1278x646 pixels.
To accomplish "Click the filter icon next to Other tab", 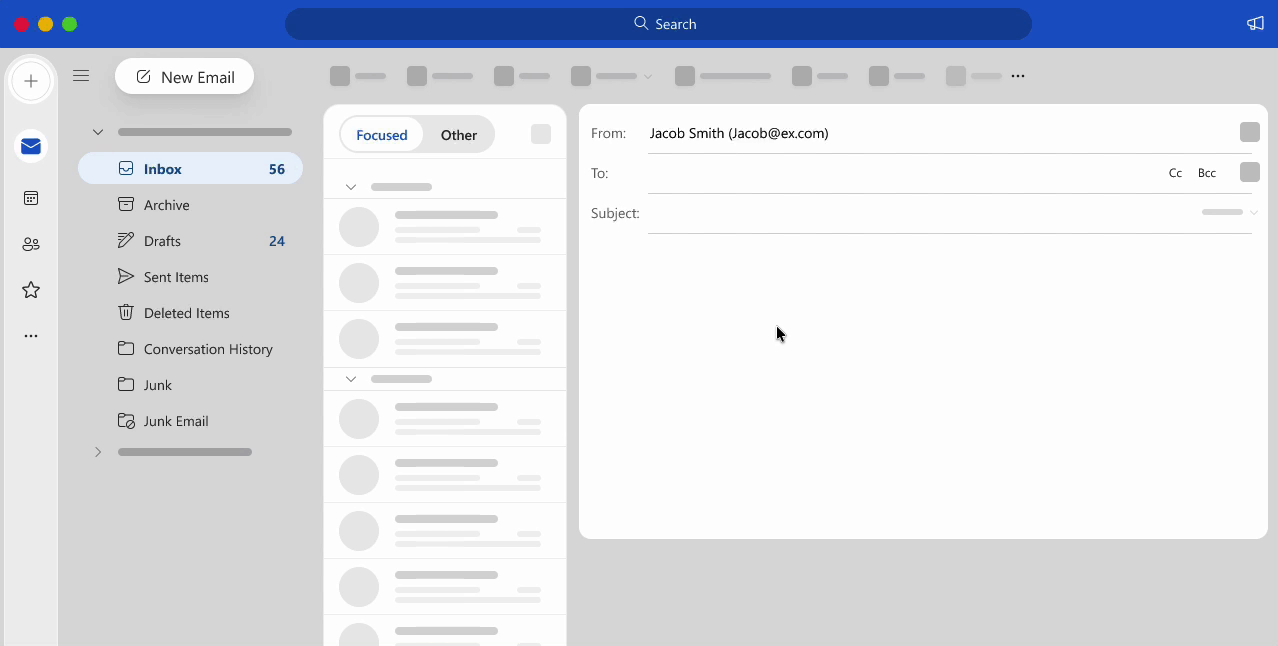I will click(541, 134).
